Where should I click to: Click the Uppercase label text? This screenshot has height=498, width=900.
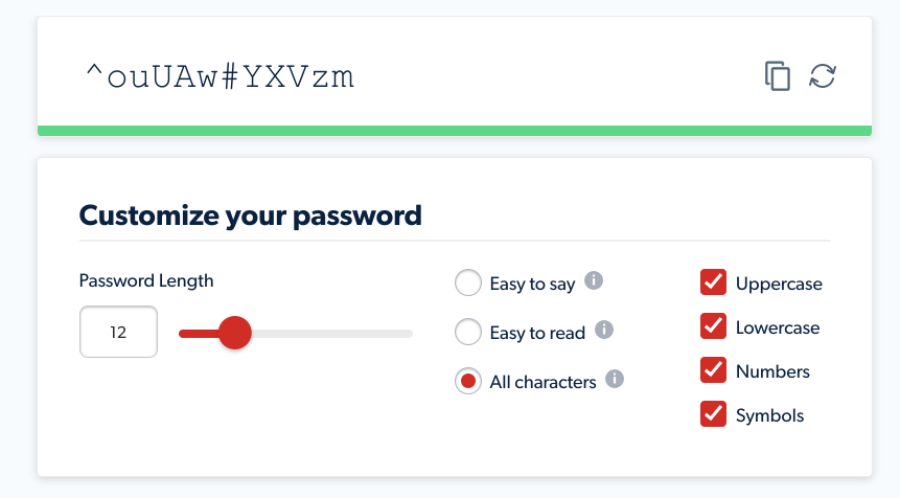[x=779, y=284]
